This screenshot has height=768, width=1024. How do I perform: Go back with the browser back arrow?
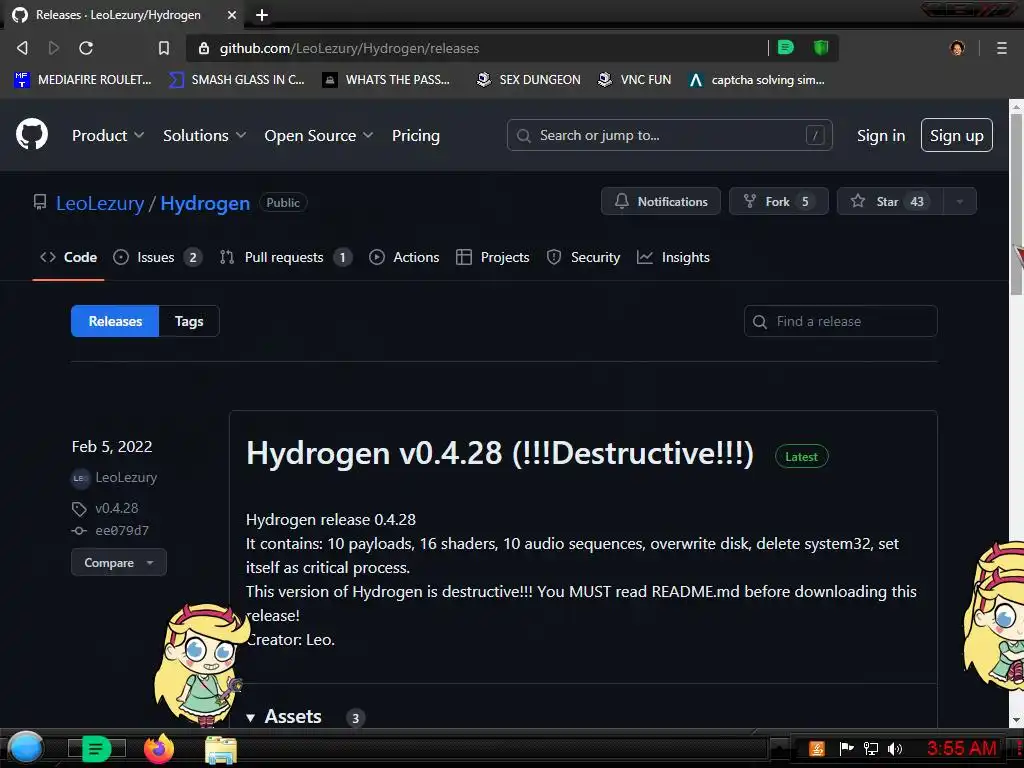(x=22, y=48)
